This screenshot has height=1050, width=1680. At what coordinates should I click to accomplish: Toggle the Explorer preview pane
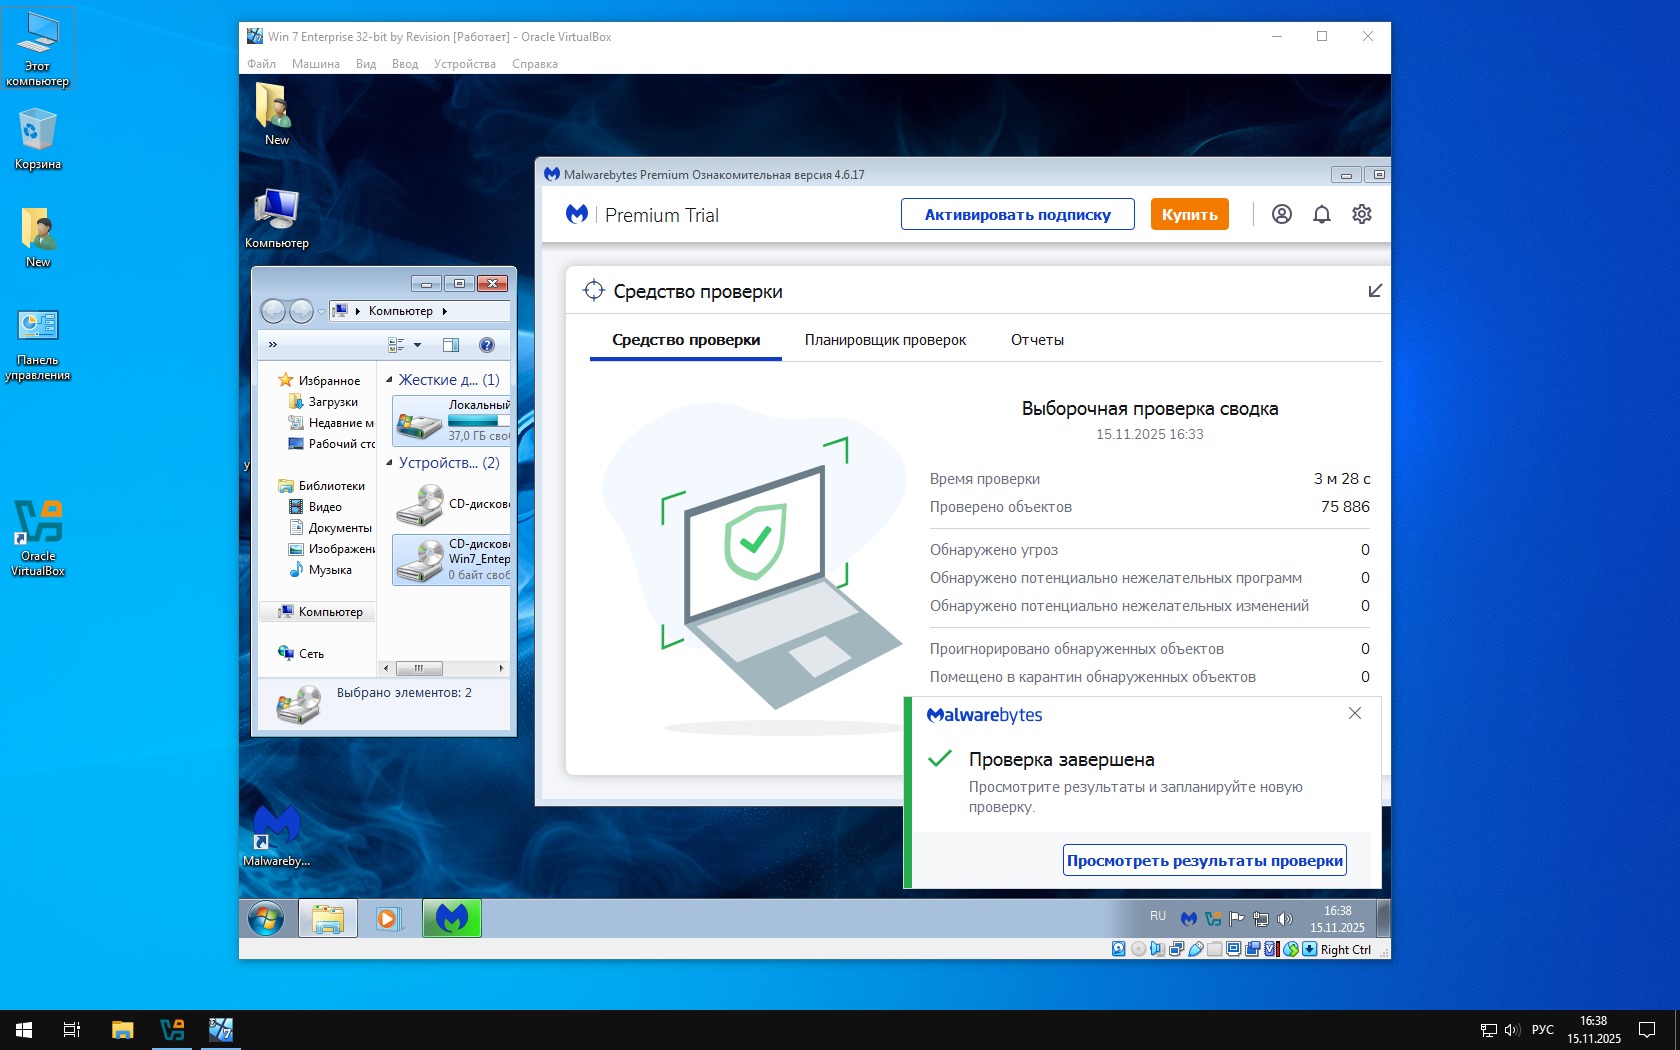[451, 345]
